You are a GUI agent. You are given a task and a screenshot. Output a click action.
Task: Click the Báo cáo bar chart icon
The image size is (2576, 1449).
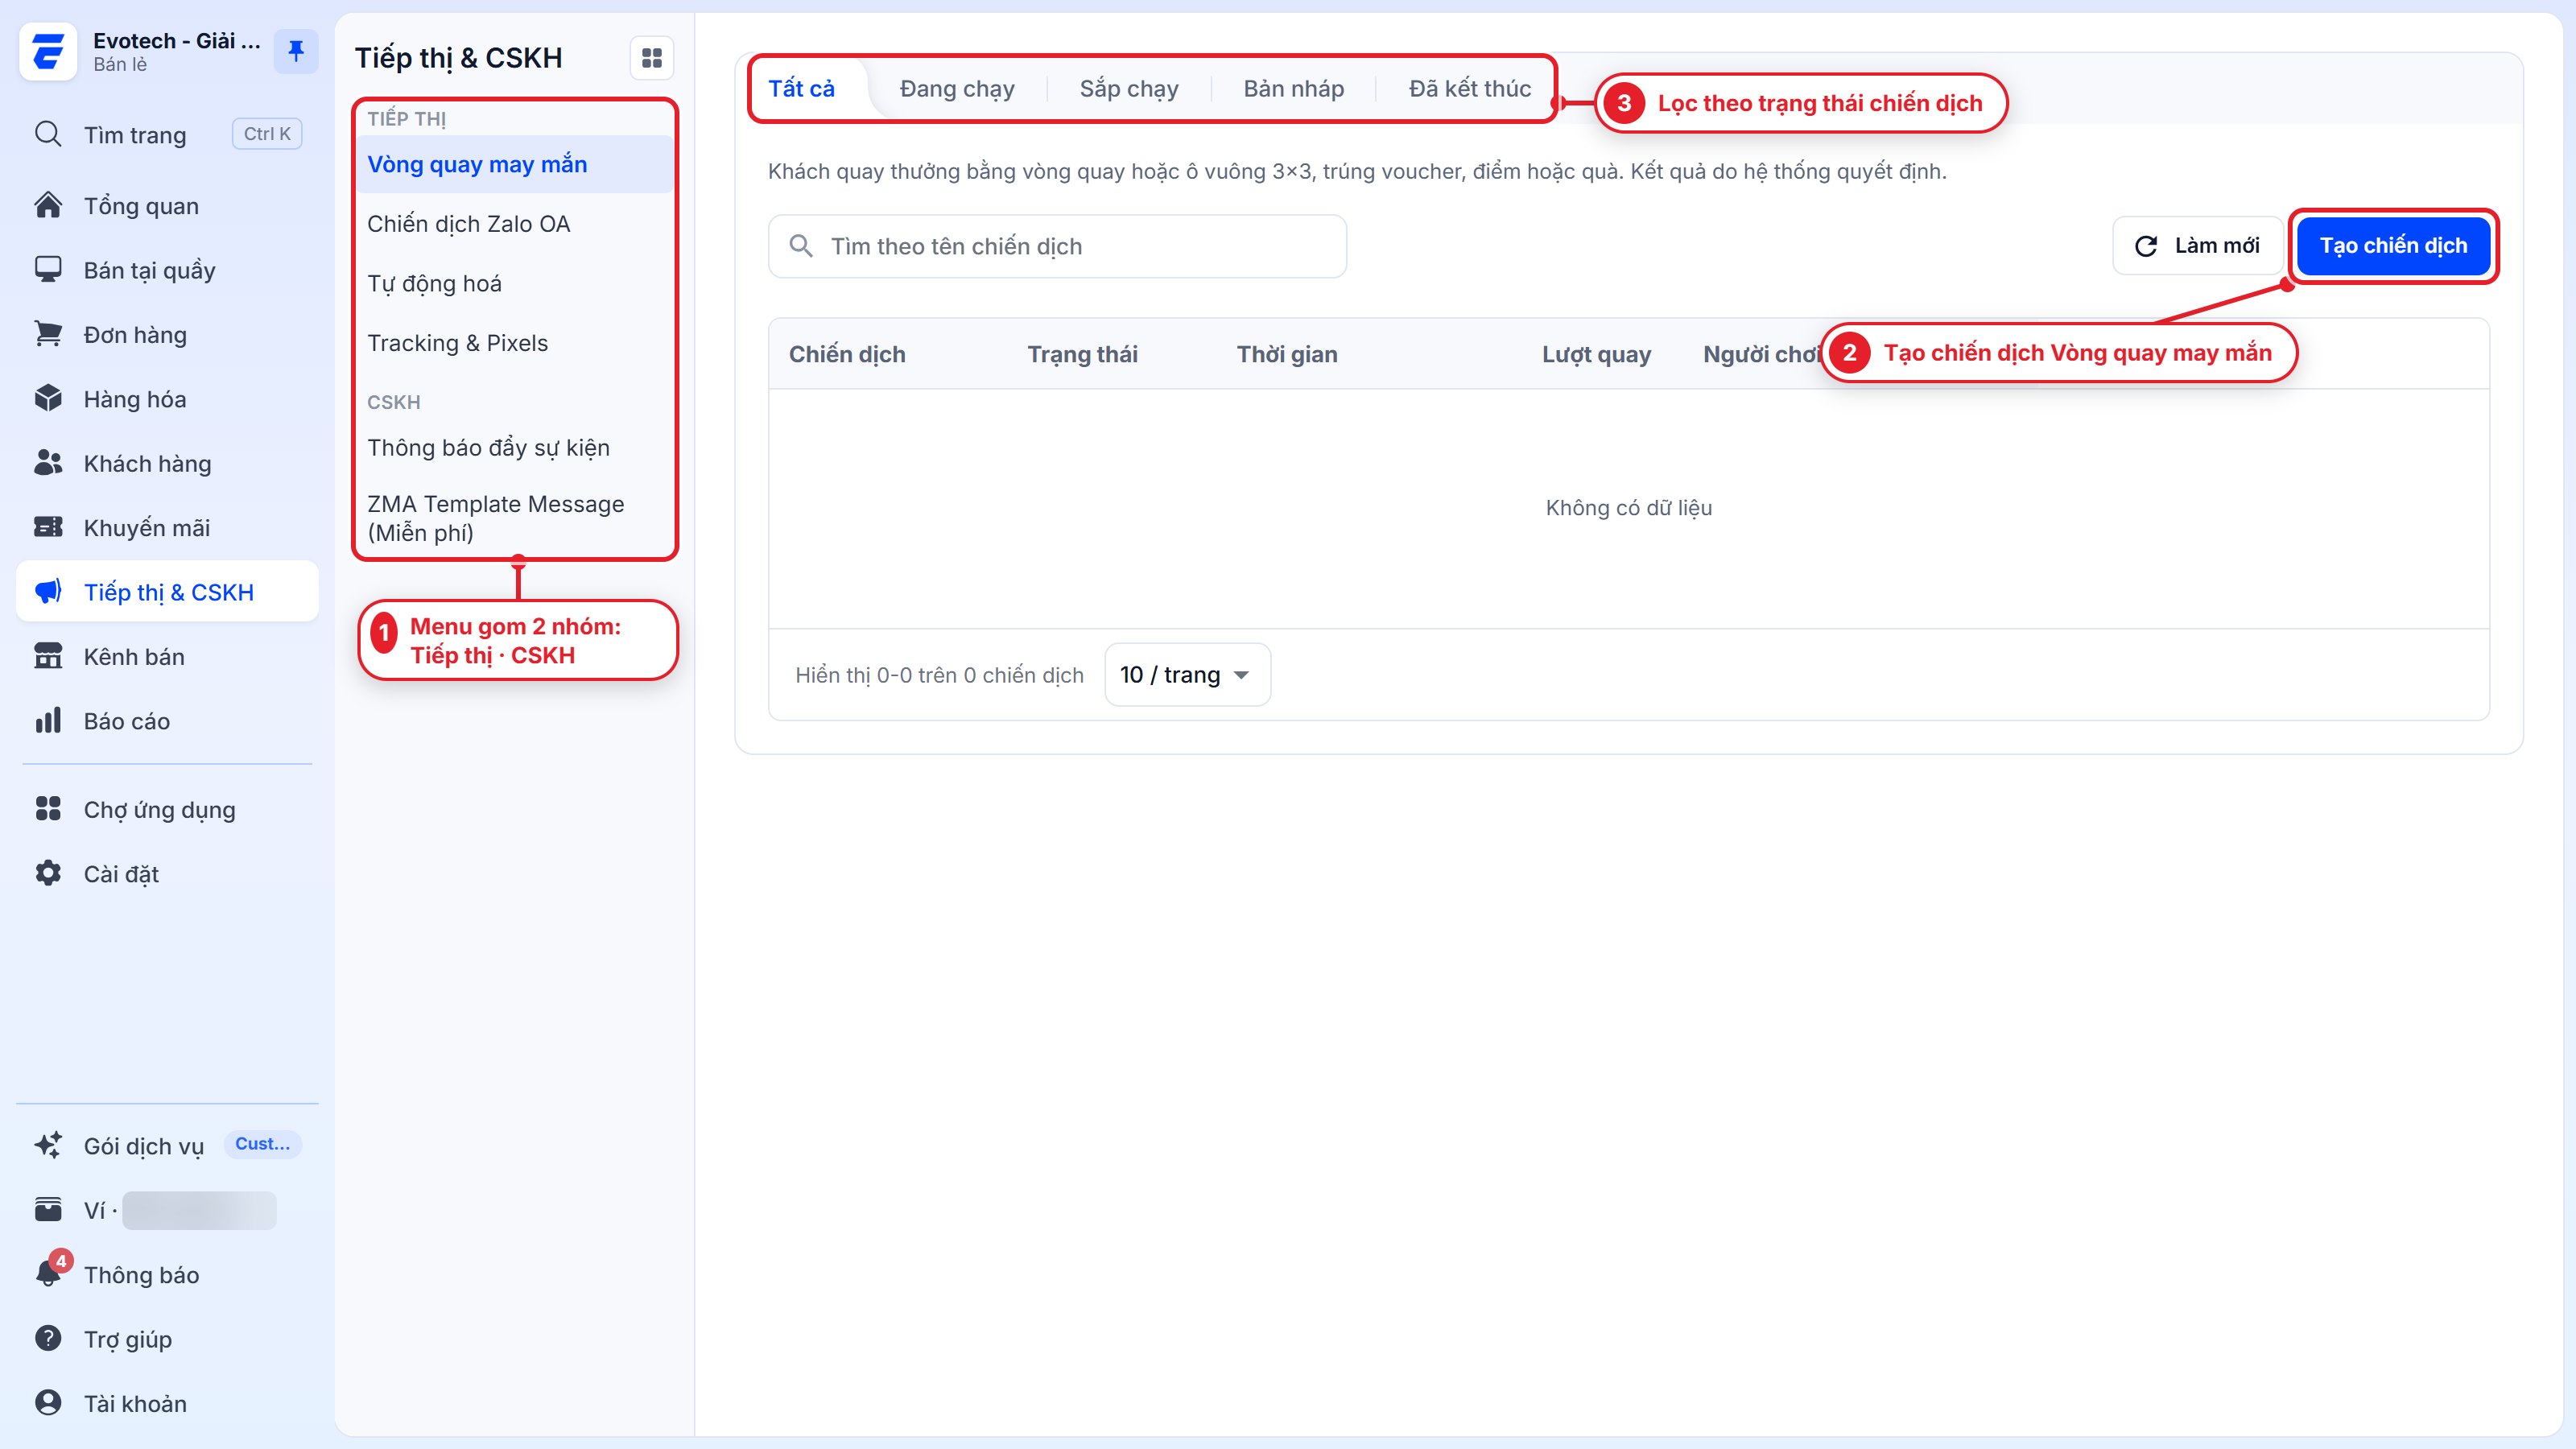48,720
